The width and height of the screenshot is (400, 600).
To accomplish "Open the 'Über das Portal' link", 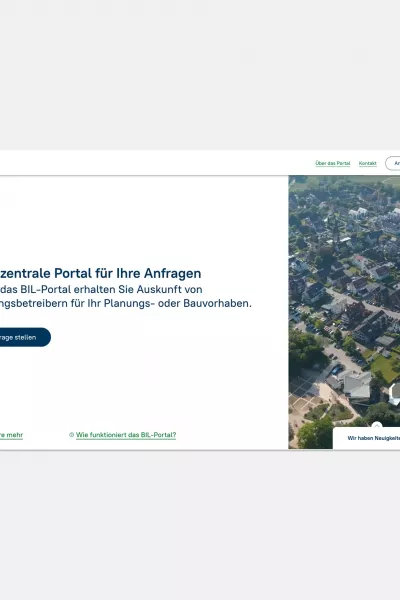I will click(x=333, y=163).
